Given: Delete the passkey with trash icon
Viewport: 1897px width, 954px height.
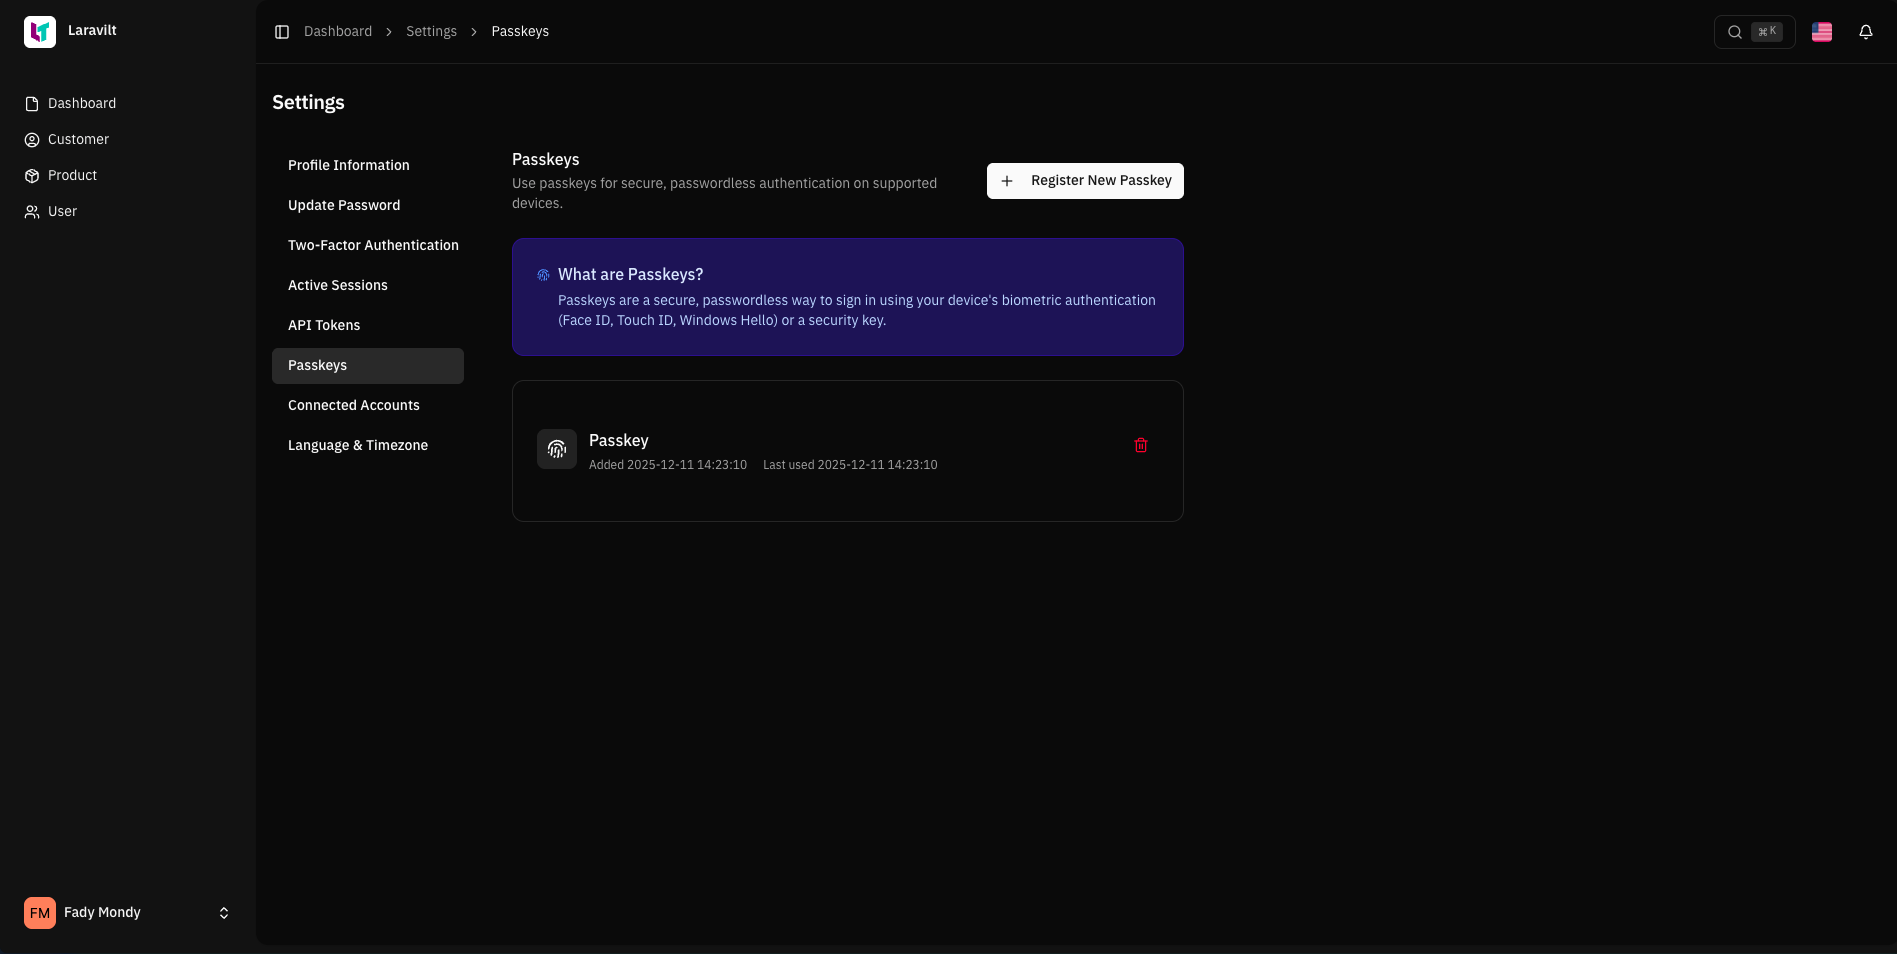Looking at the screenshot, I should point(1140,445).
